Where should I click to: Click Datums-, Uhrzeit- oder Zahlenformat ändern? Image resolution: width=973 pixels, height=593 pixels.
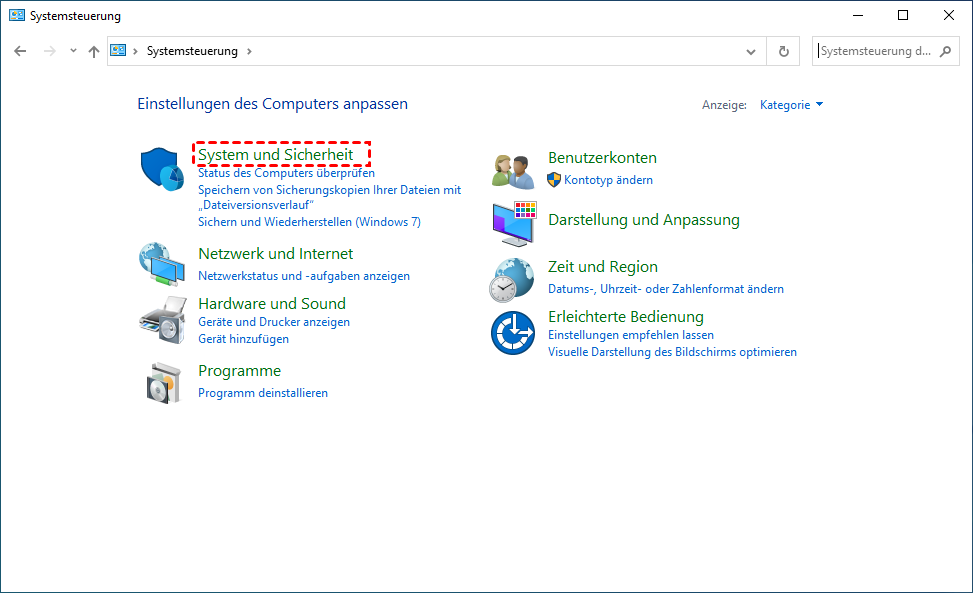click(666, 289)
